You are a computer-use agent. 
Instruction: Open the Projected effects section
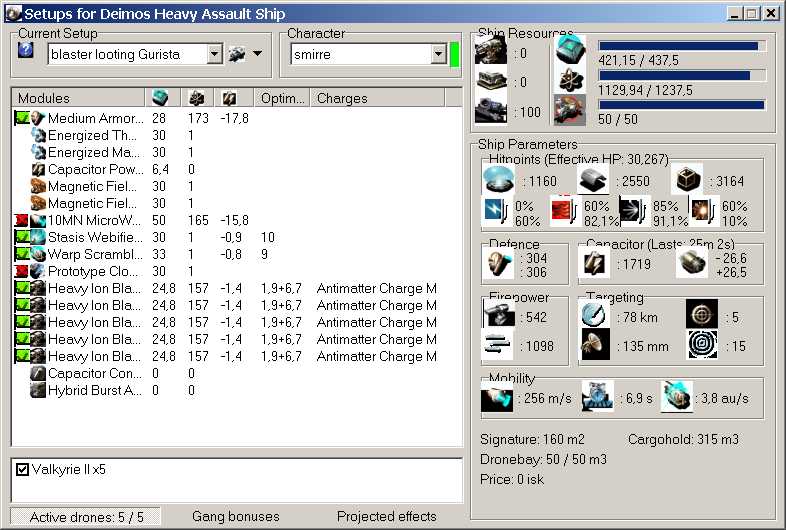click(386, 516)
